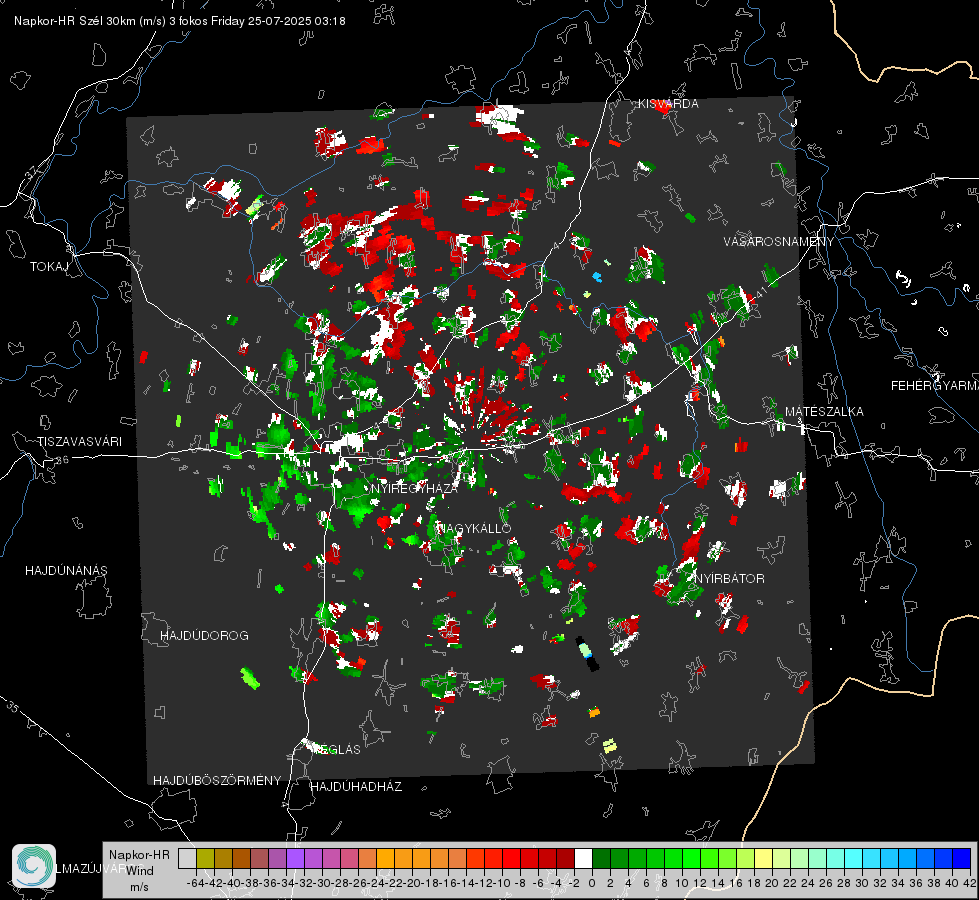Click the swirl logo icon in bottom-left corner
This screenshot has height=900, width=979.
(x=34, y=866)
